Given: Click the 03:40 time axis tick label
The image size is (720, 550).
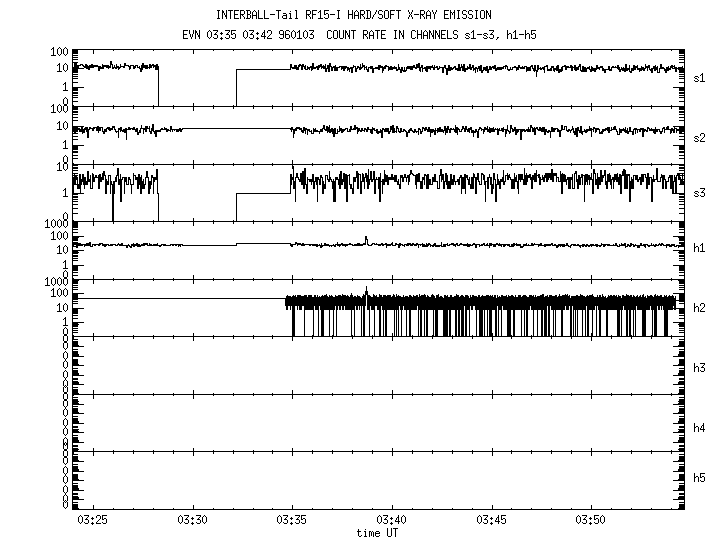Looking at the screenshot, I should pos(392,520).
